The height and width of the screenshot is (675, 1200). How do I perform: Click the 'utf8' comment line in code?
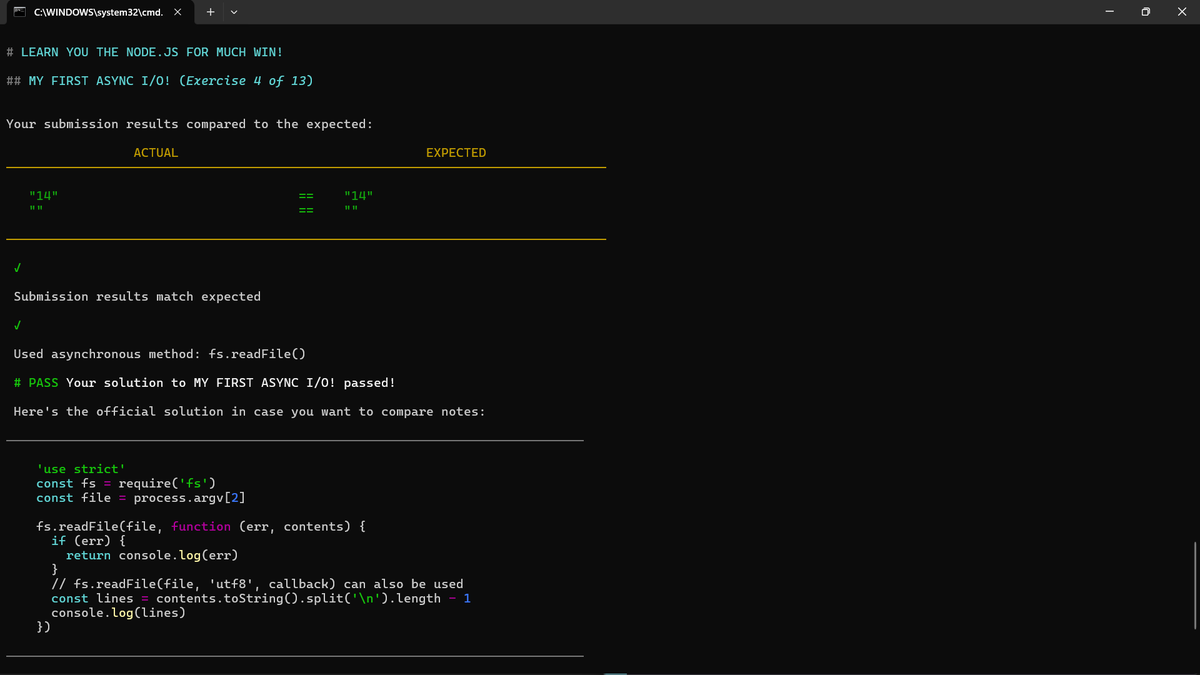point(257,584)
